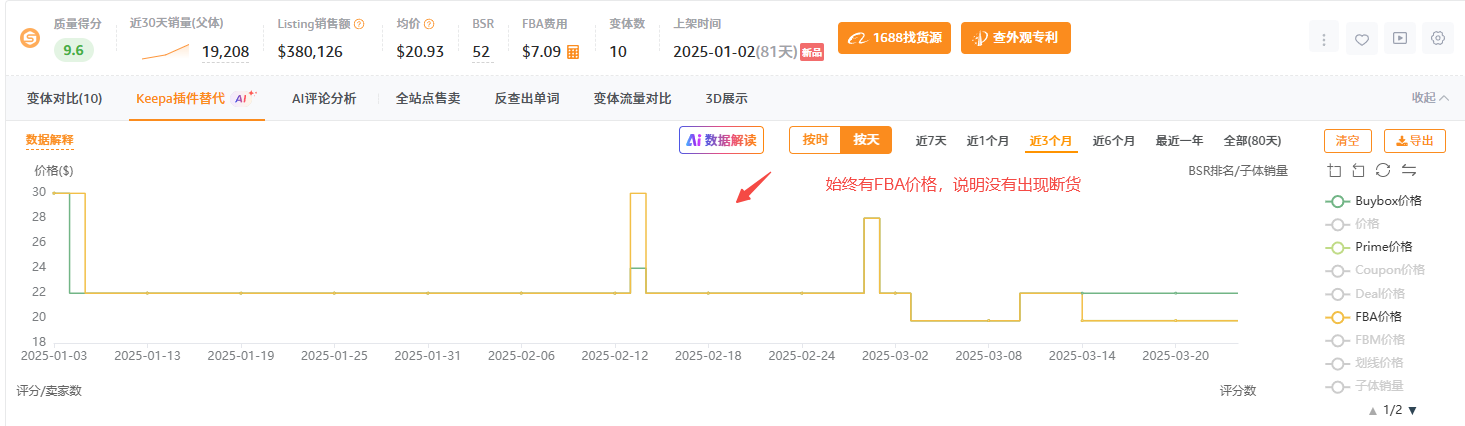Toggle the Prime价格 legend series

[1369, 247]
